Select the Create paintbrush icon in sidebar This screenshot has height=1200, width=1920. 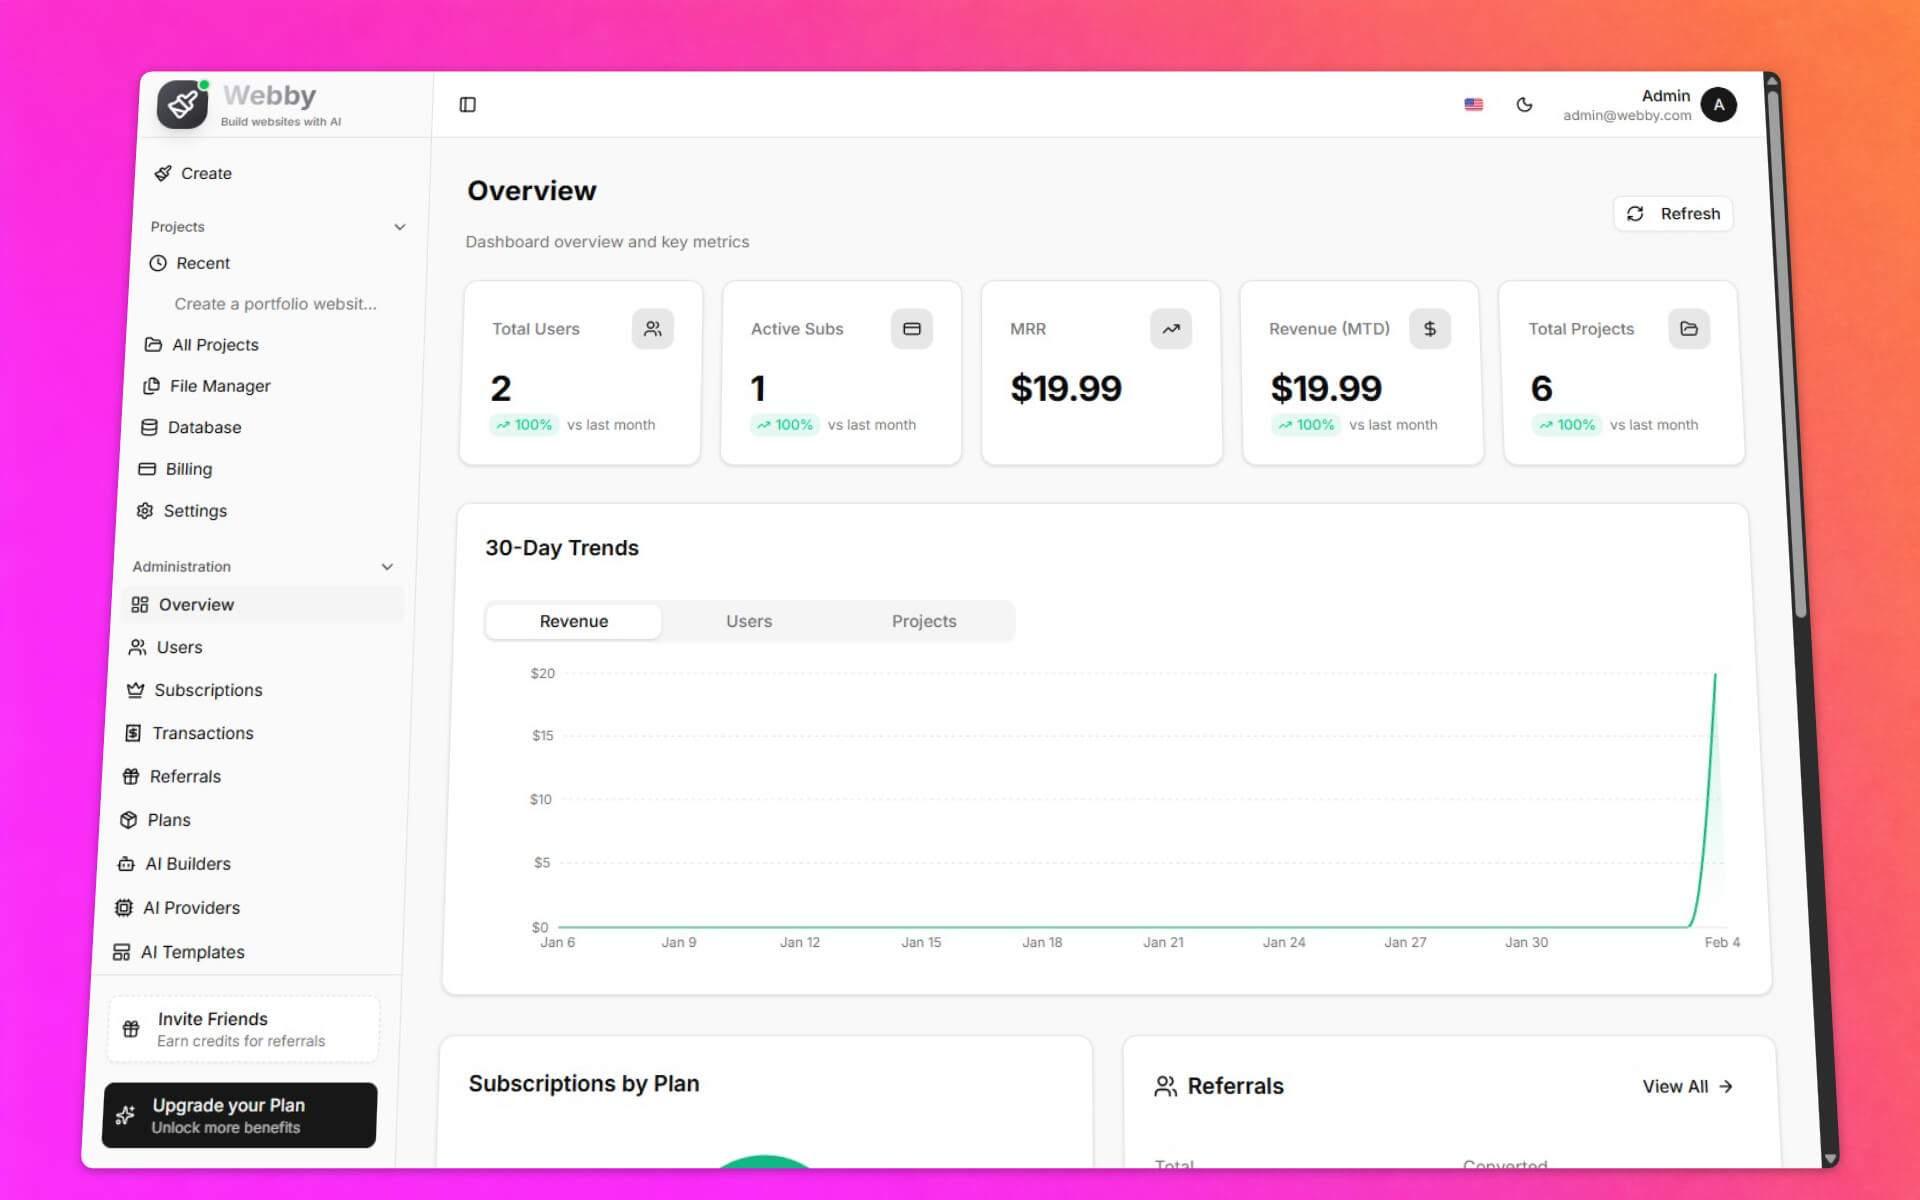click(x=163, y=173)
